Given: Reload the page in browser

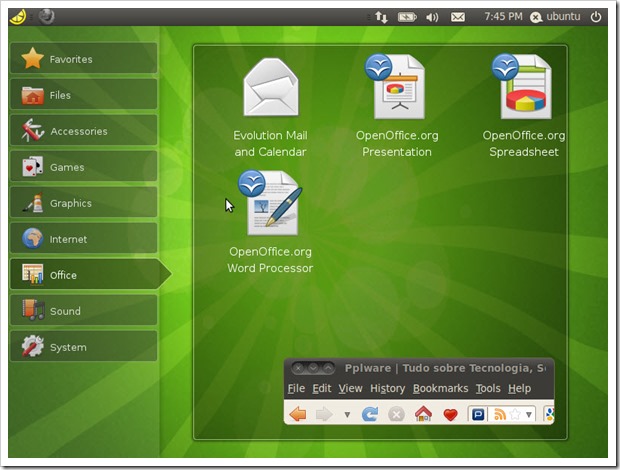Looking at the screenshot, I should 370,414.
